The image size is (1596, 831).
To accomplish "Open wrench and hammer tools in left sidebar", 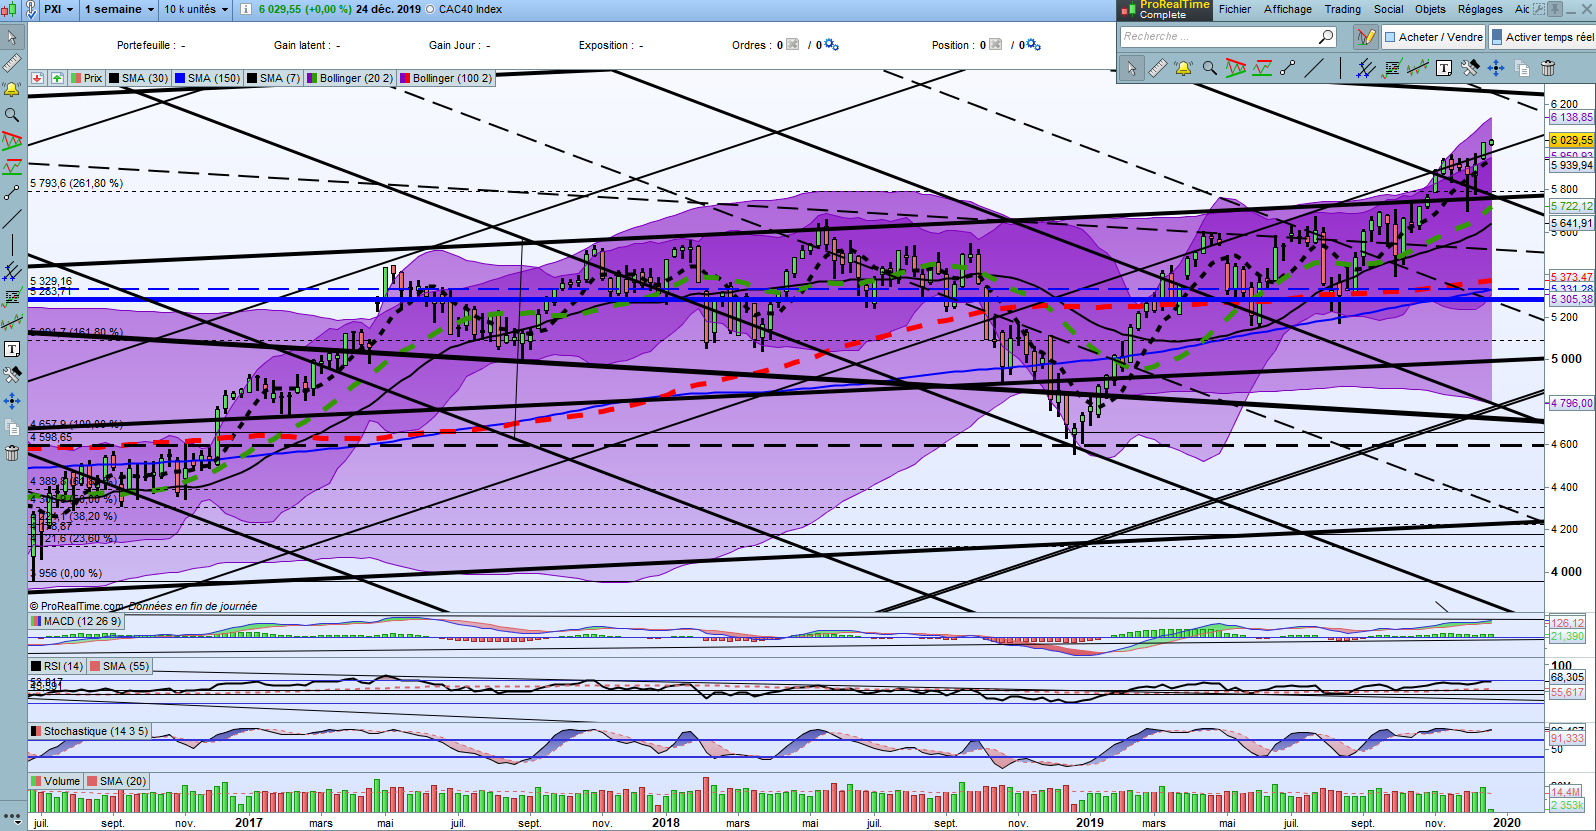I will click(12, 375).
